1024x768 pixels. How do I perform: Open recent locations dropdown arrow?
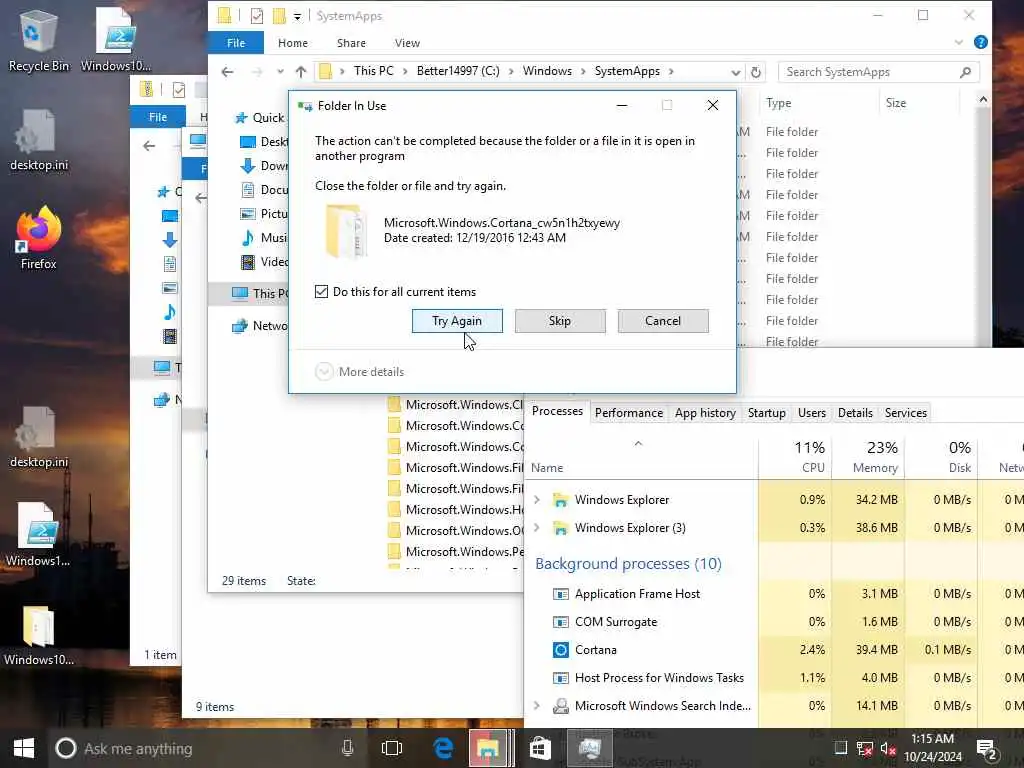click(x=280, y=72)
